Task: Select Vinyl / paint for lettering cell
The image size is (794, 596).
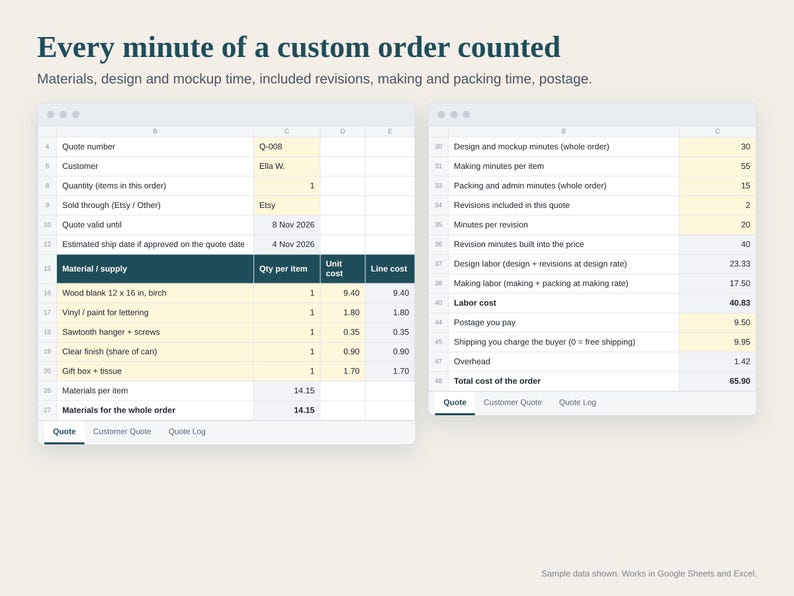Action: coord(155,312)
